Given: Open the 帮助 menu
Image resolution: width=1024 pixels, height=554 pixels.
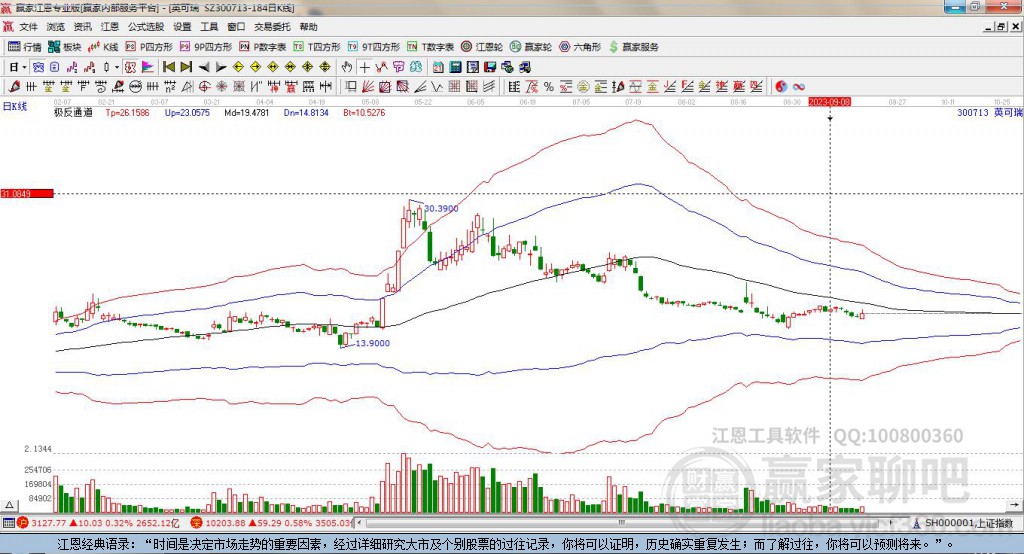Looking at the screenshot, I should click(x=308, y=27).
